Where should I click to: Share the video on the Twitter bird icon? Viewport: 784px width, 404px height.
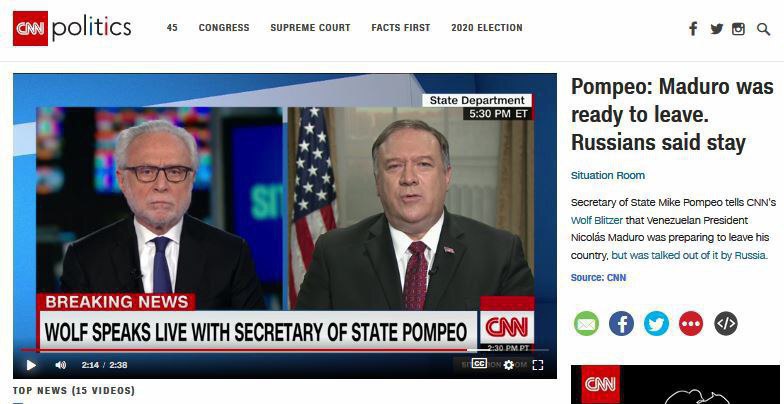click(656, 324)
